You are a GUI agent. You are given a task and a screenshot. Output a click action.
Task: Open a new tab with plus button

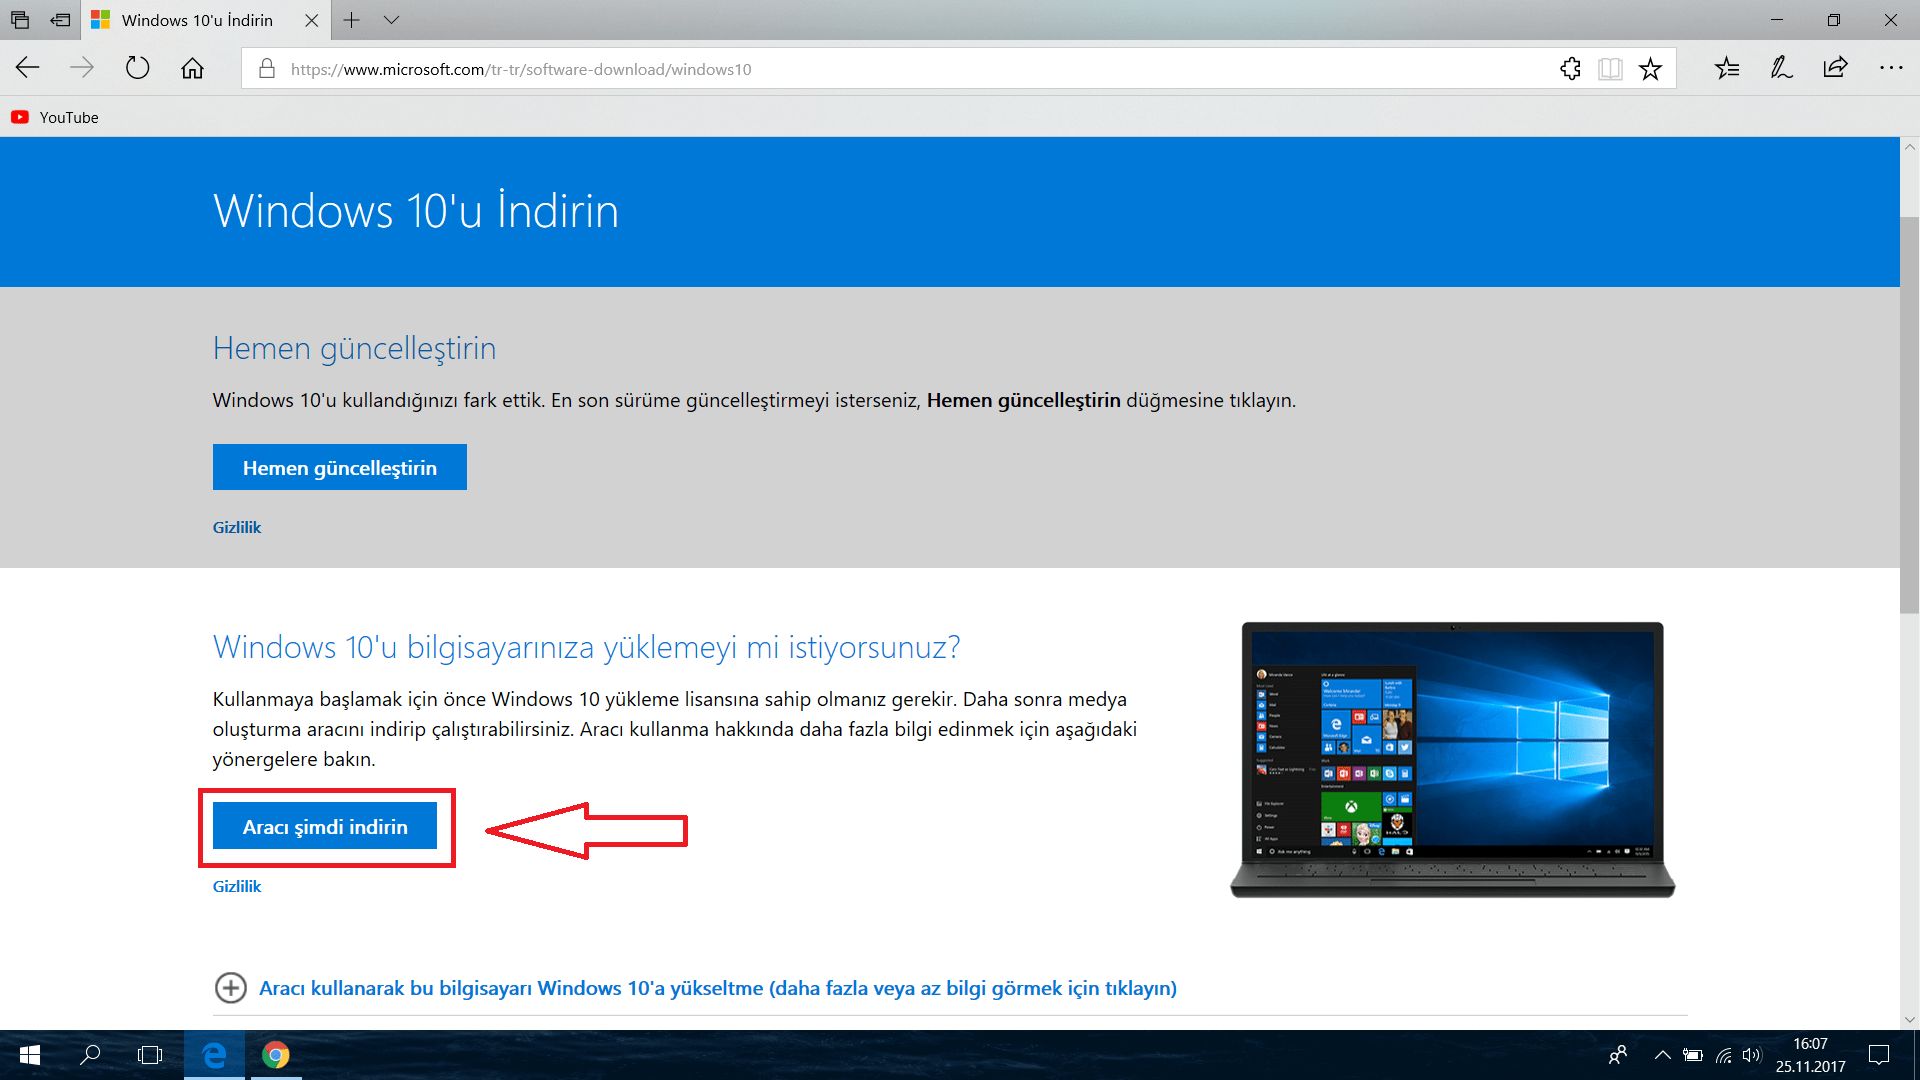[351, 20]
